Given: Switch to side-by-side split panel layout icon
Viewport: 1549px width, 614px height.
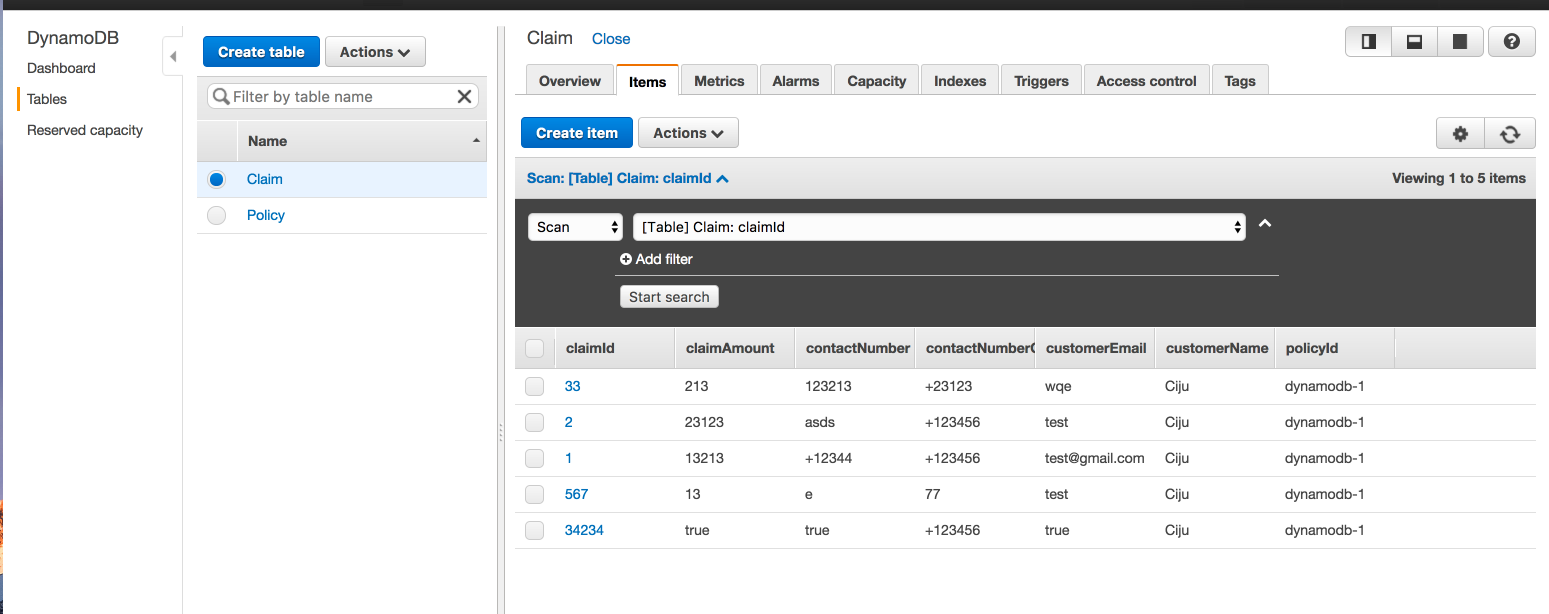Looking at the screenshot, I should click(x=1369, y=42).
